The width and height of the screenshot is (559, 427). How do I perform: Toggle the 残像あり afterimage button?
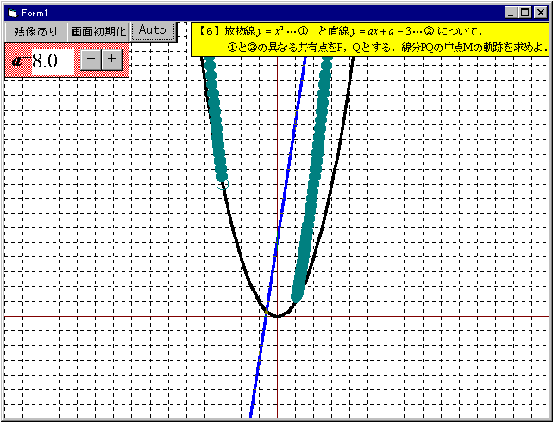(x=36, y=32)
